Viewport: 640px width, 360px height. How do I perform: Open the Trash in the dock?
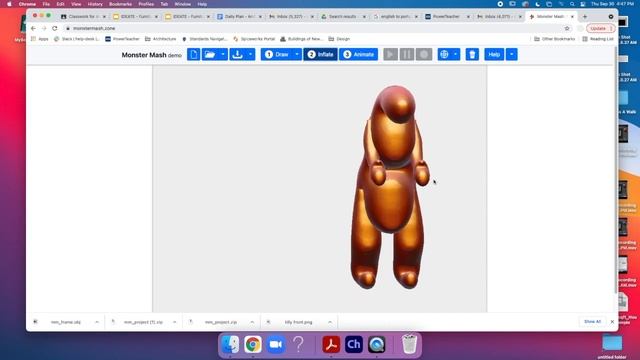[x=409, y=344]
